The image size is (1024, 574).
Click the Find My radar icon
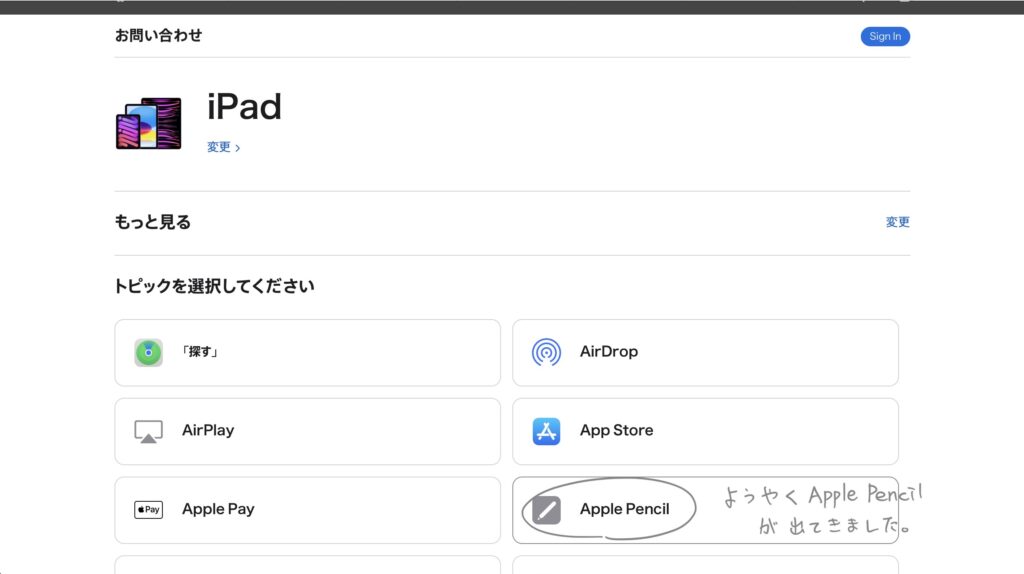point(149,353)
